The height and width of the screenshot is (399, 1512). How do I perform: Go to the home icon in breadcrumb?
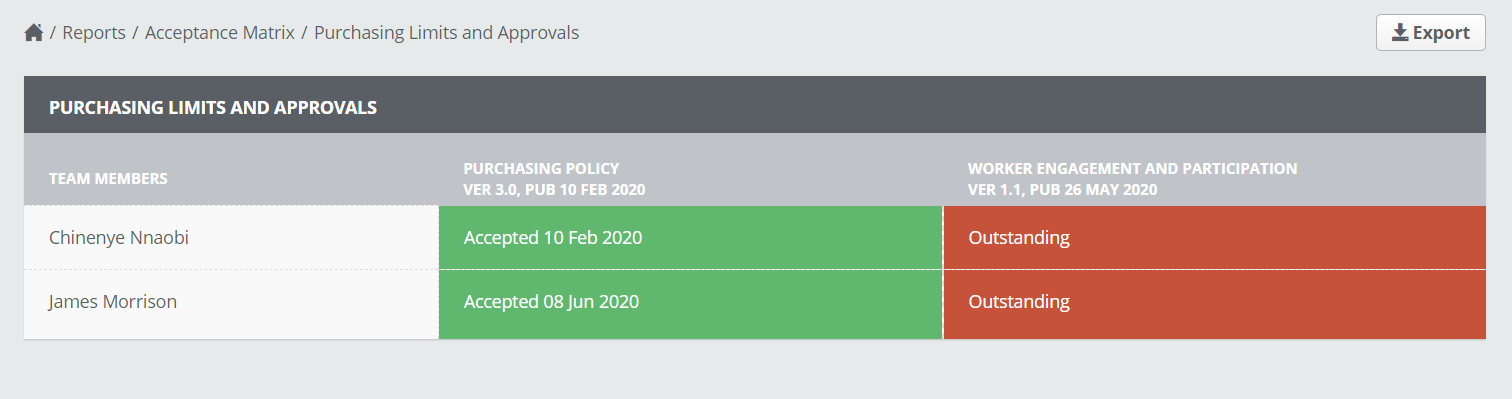click(x=34, y=33)
